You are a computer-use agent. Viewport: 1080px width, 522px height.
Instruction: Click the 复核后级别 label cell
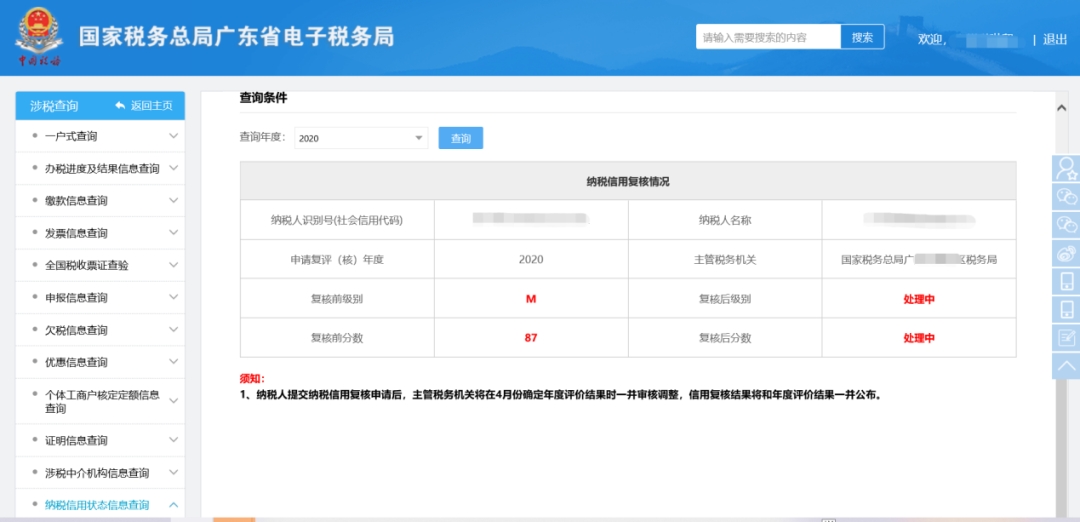(725, 299)
